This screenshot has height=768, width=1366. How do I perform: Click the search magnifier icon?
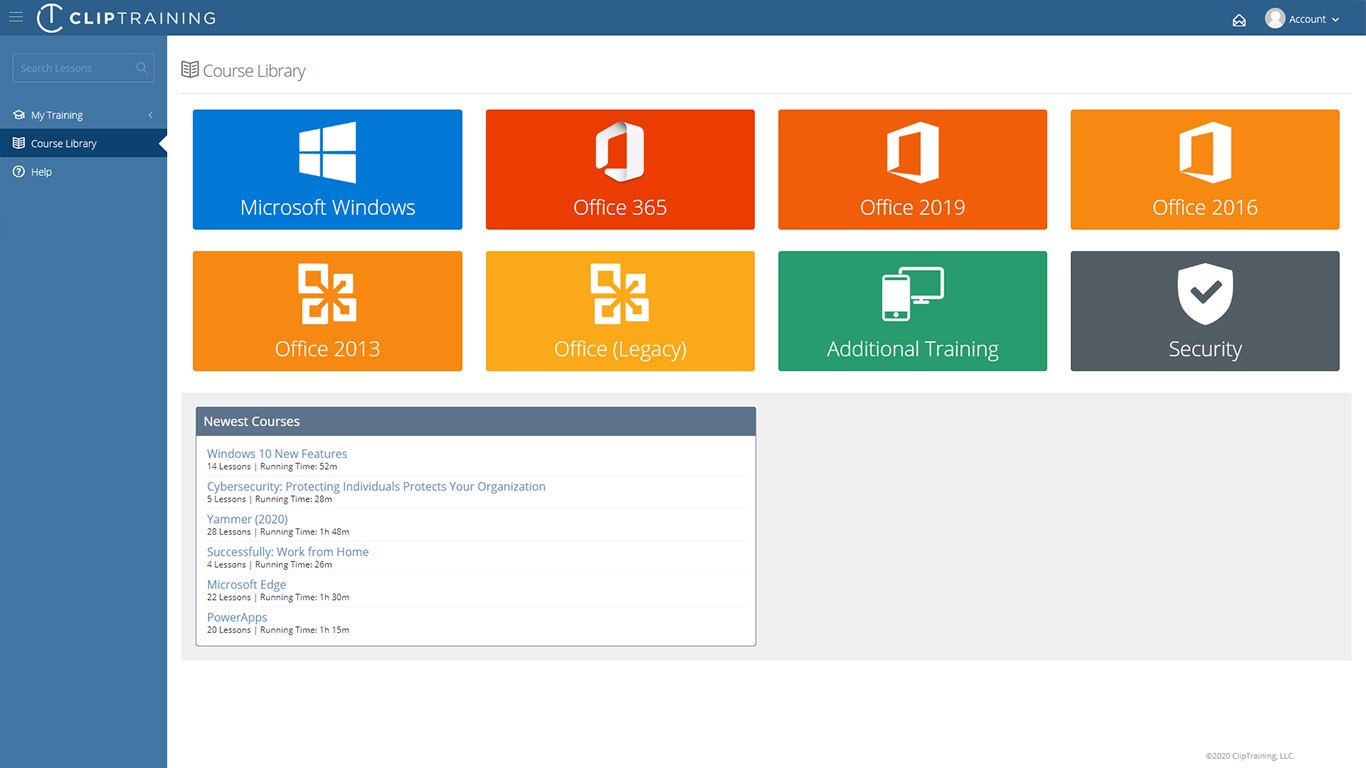click(x=142, y=68)
